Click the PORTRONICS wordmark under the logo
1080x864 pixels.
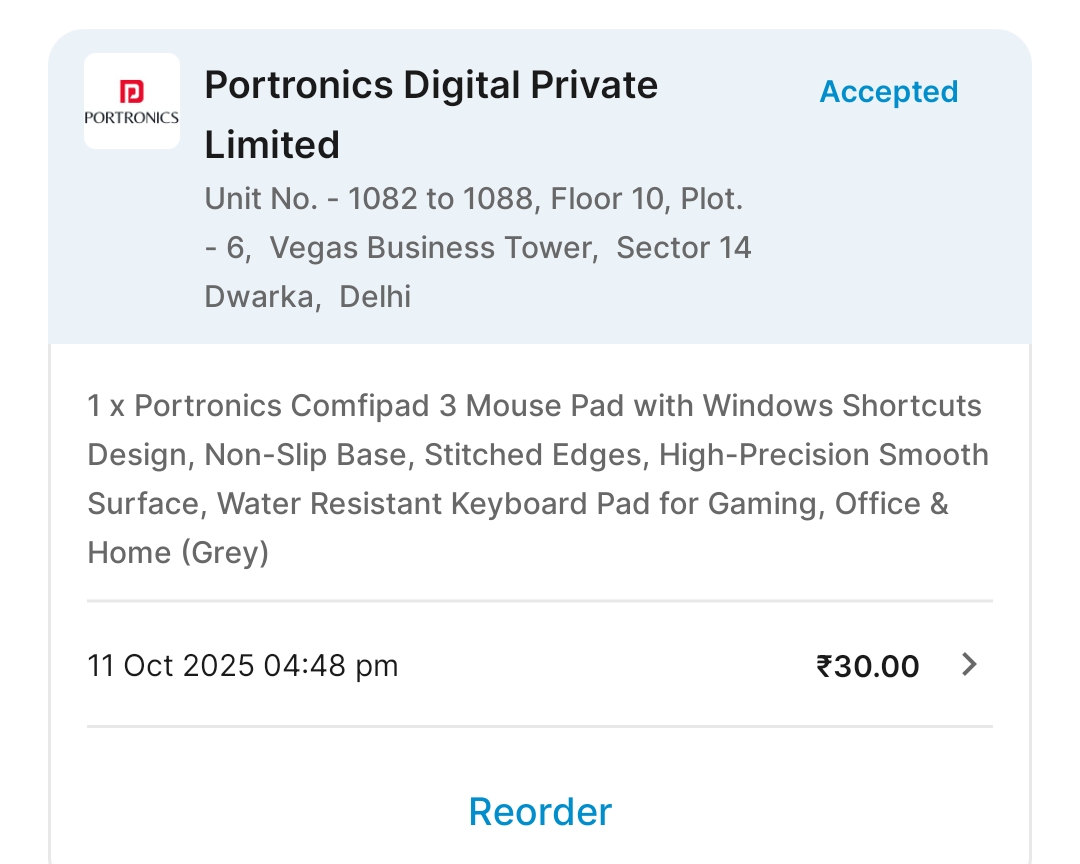(132, 117)
